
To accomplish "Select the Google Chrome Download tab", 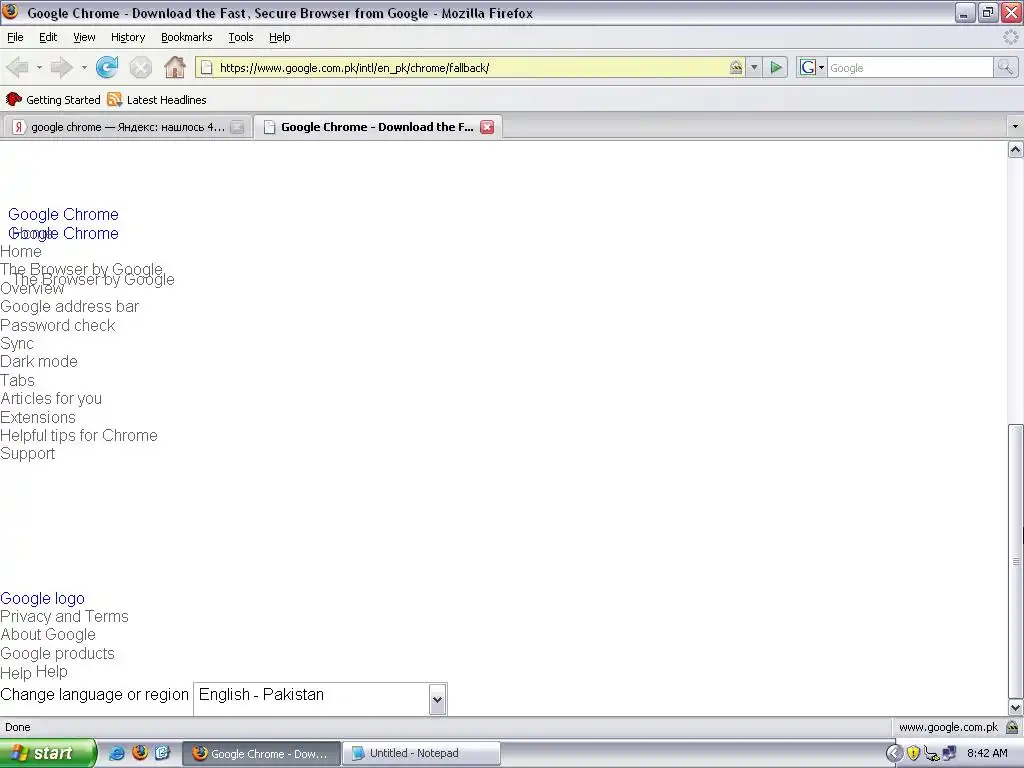I will (x=377, y=127).
